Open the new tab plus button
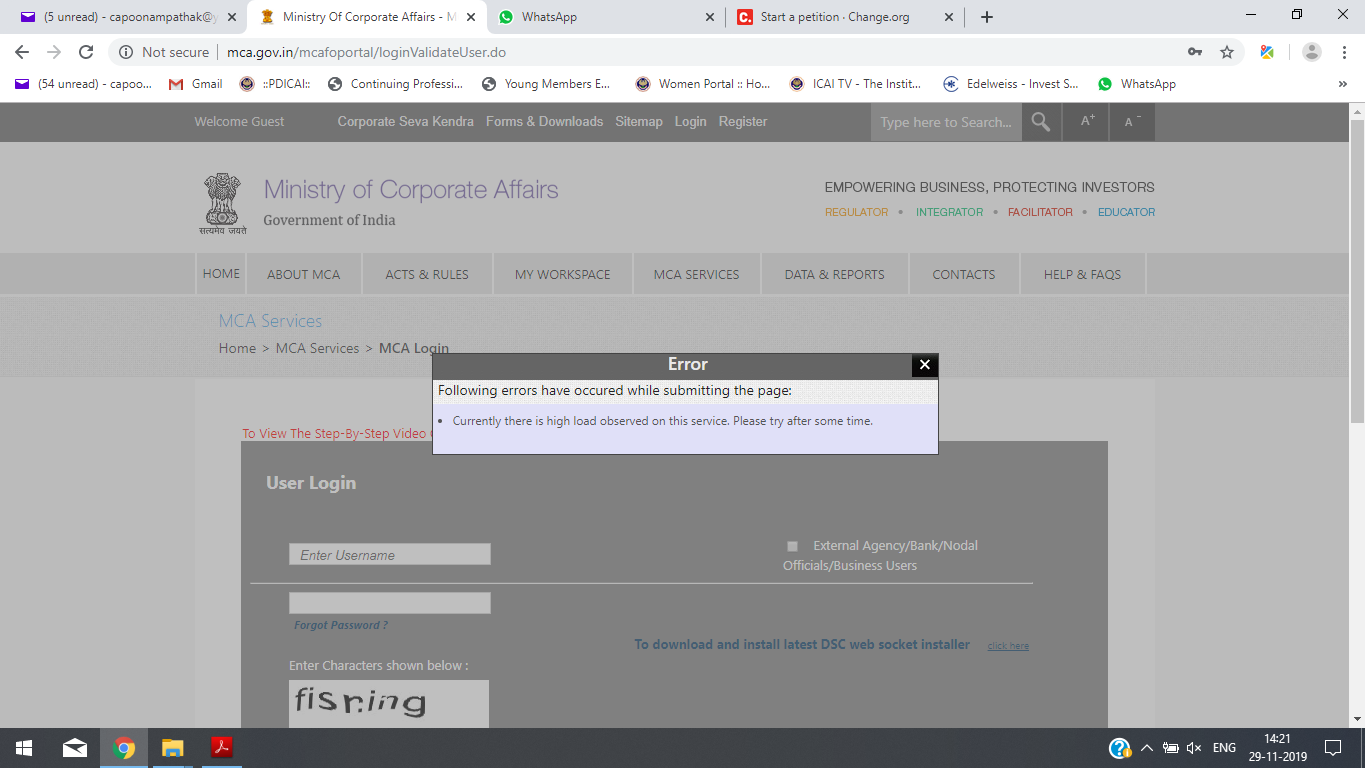 point(987,17)
